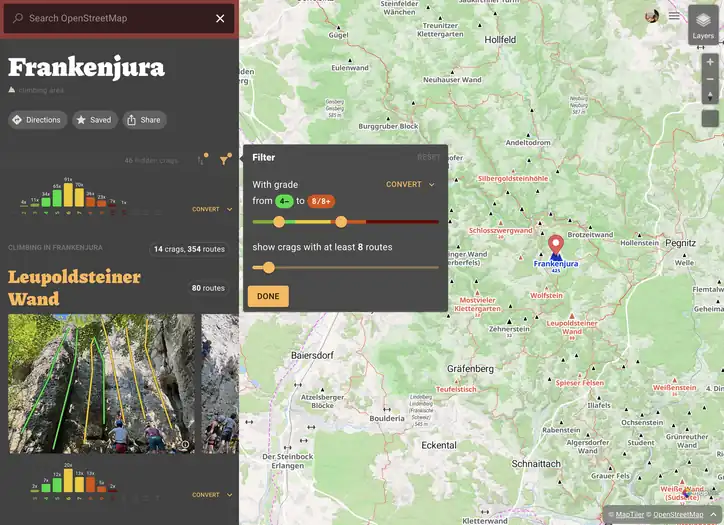
Task: Clear the search with the X icon
Action: [220, 18]
